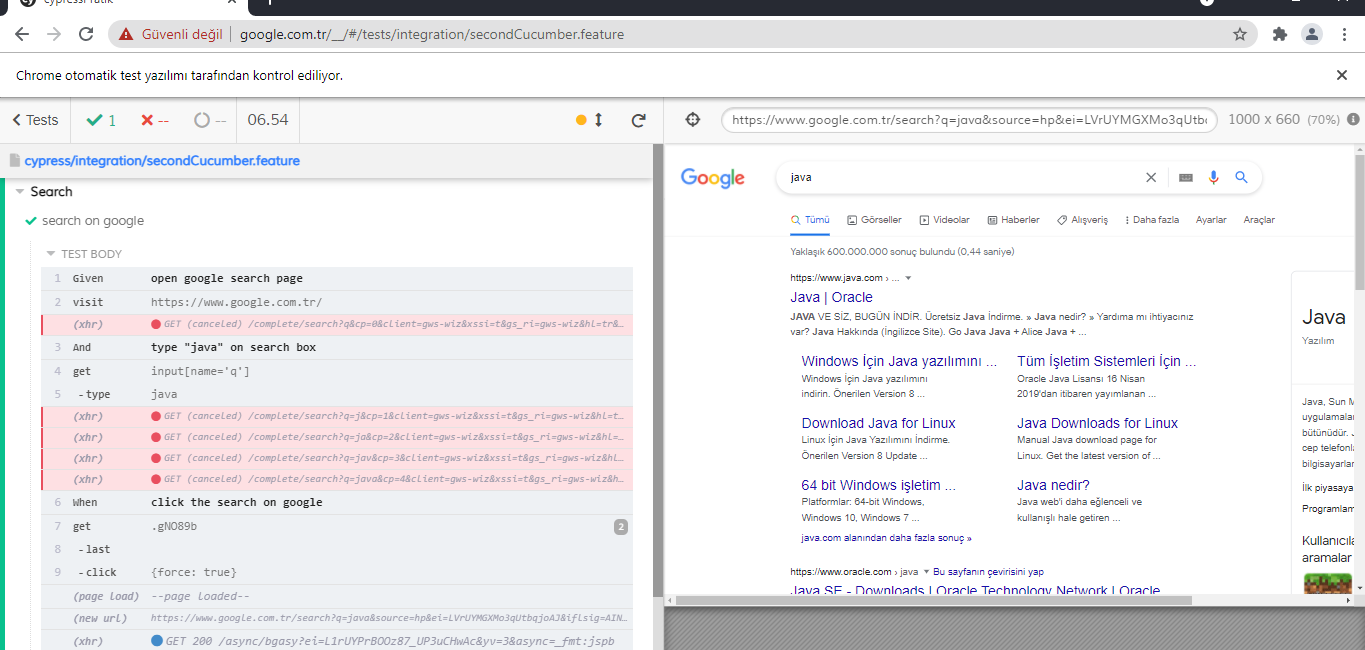The width and height of the screenshot is (1365, 650).
Task: Open the 'Java nedir?' sitelink
Action: (x=1053, y=485)
